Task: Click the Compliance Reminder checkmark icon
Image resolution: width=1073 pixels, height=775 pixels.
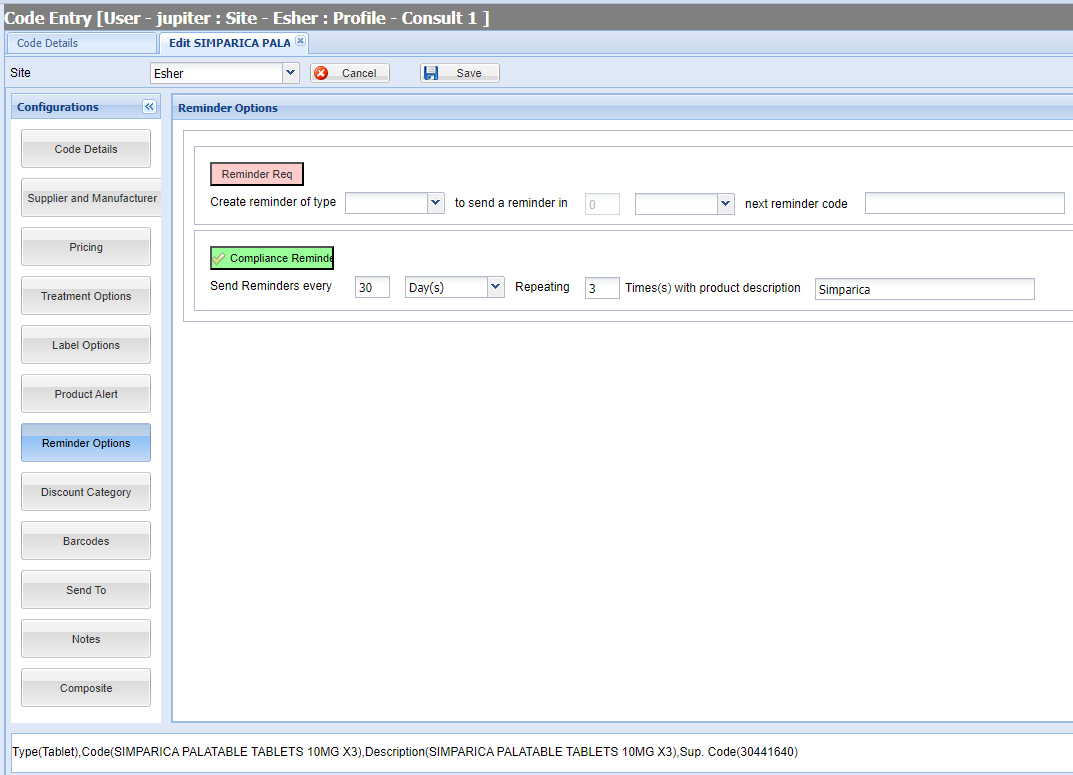Action: click(219, 259)
